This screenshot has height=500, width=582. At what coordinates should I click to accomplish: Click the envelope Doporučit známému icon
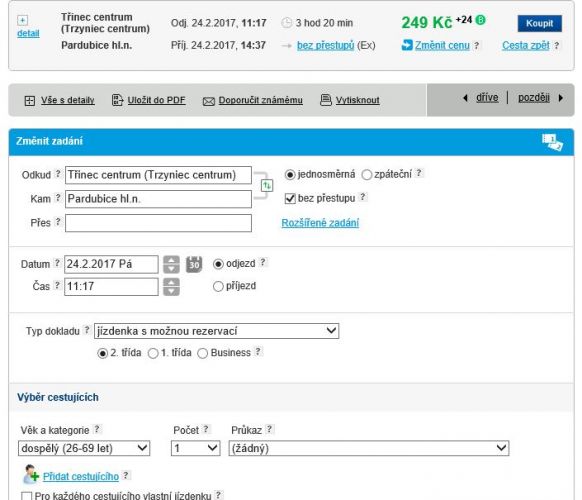click(209, 101)
